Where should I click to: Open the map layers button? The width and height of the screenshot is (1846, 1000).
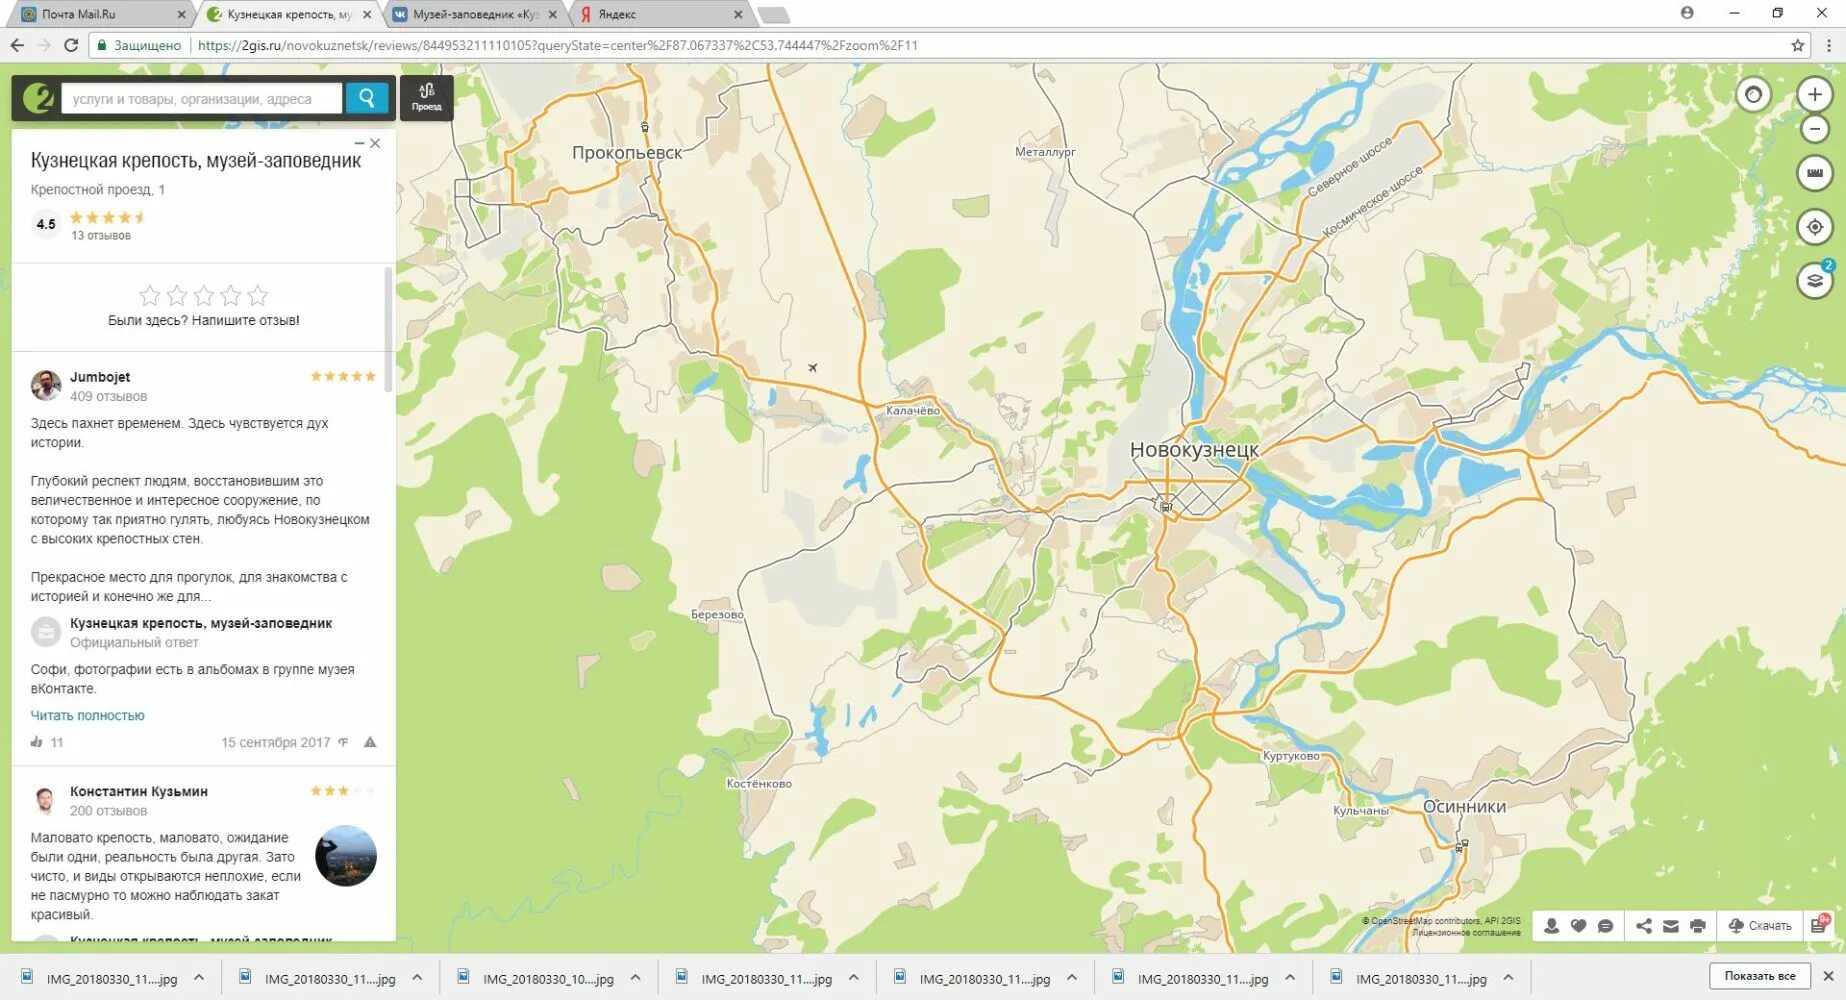[1814, 281]
